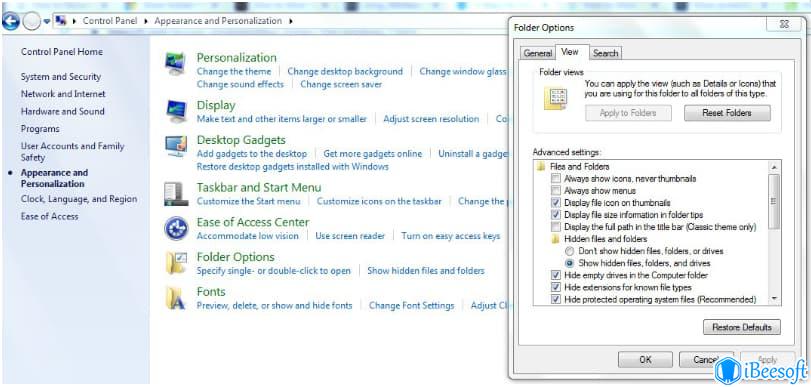This screenshot has width=811, height=387.
Task: Check Display the full path in title bar
Action: pyautogui.click(x=555, y=227)
